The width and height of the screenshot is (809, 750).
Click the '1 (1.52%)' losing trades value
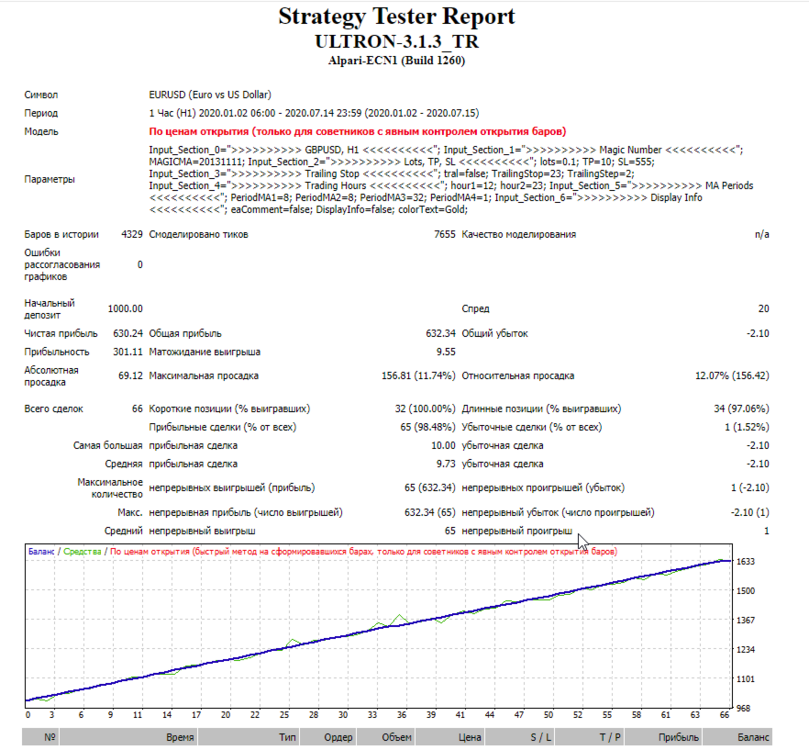(747, 428)
